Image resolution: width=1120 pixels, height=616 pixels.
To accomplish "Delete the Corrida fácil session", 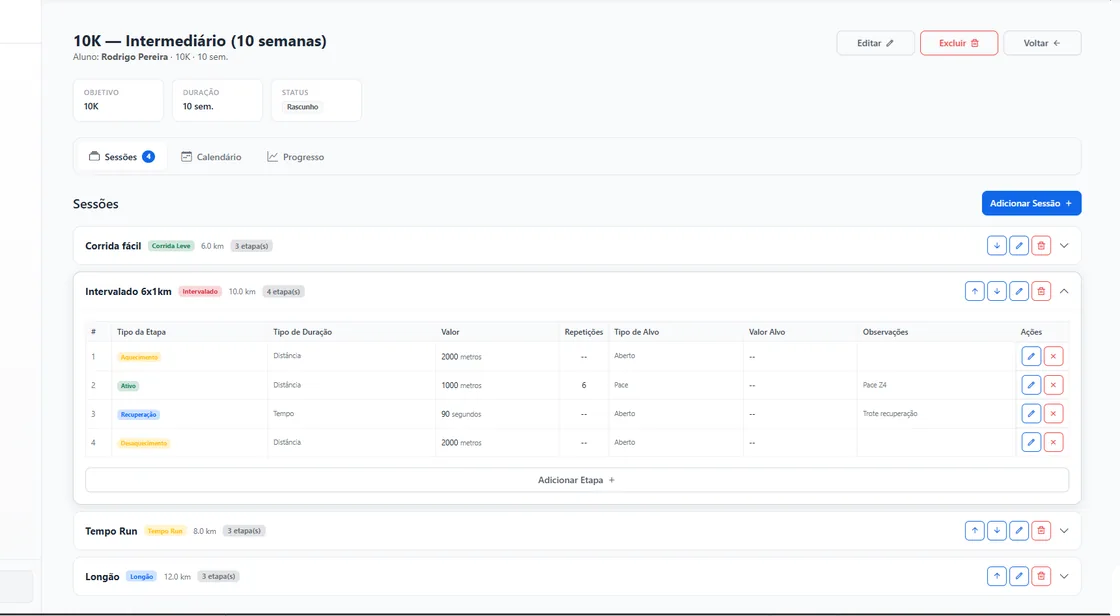I will 1041,246.
